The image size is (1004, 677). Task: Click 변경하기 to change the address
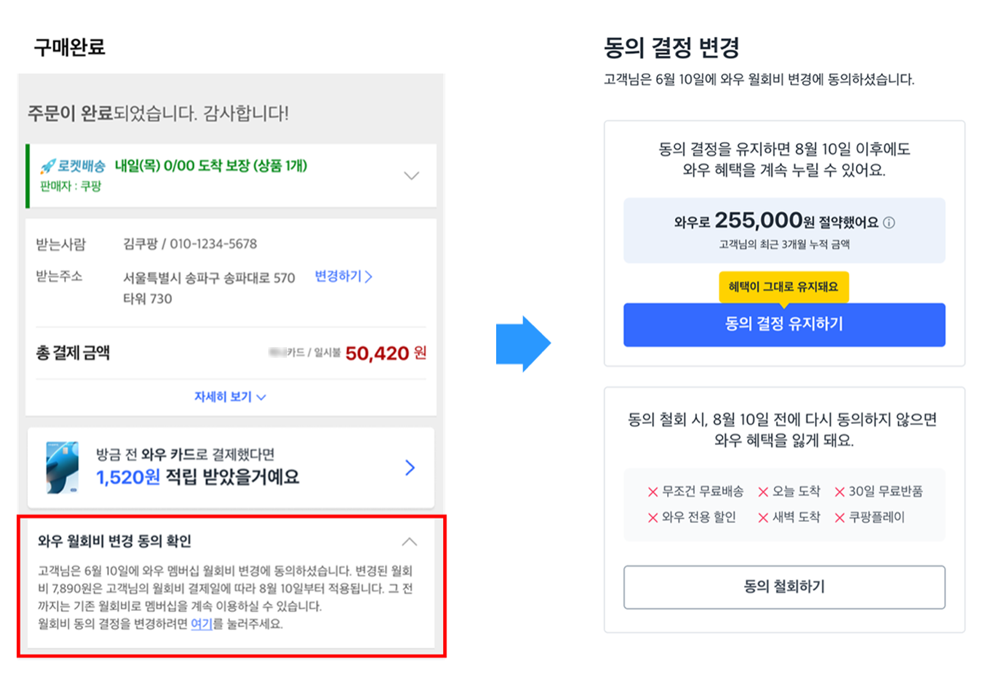343,277
